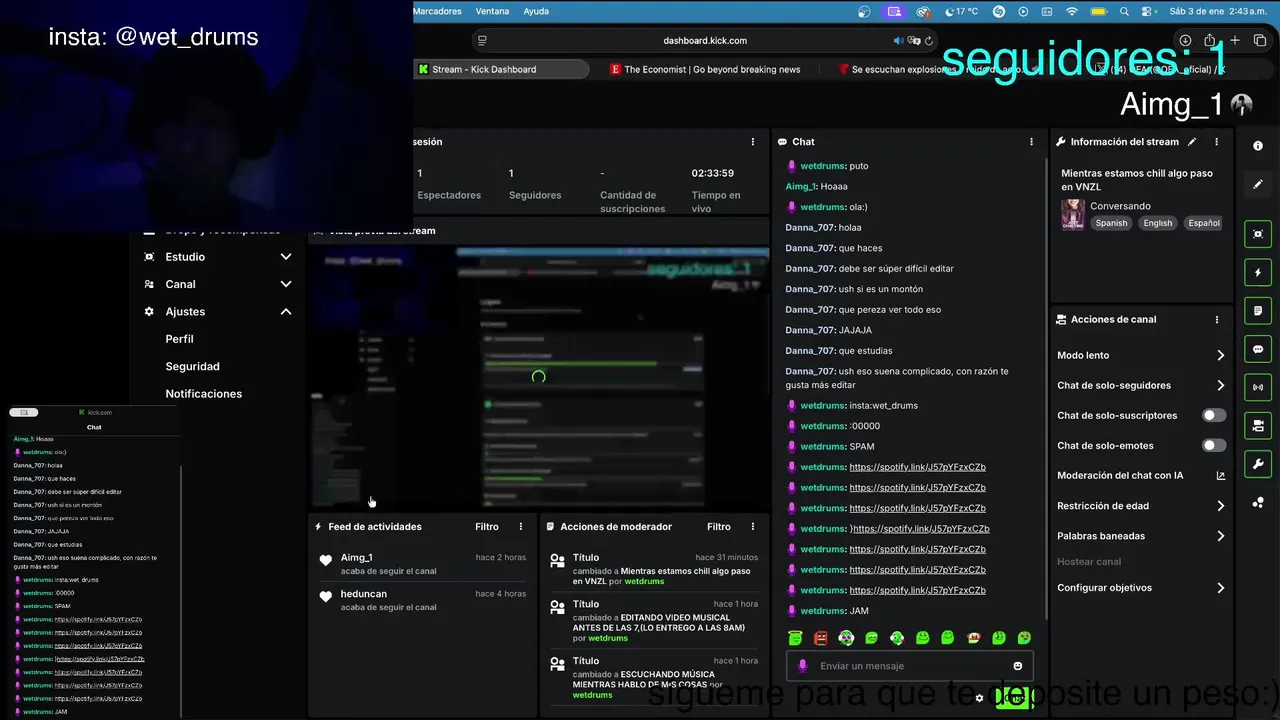This screenshot has width=1280, height=720.
Task: Open the Marcadores menu
Action: [x=437, y=11]
